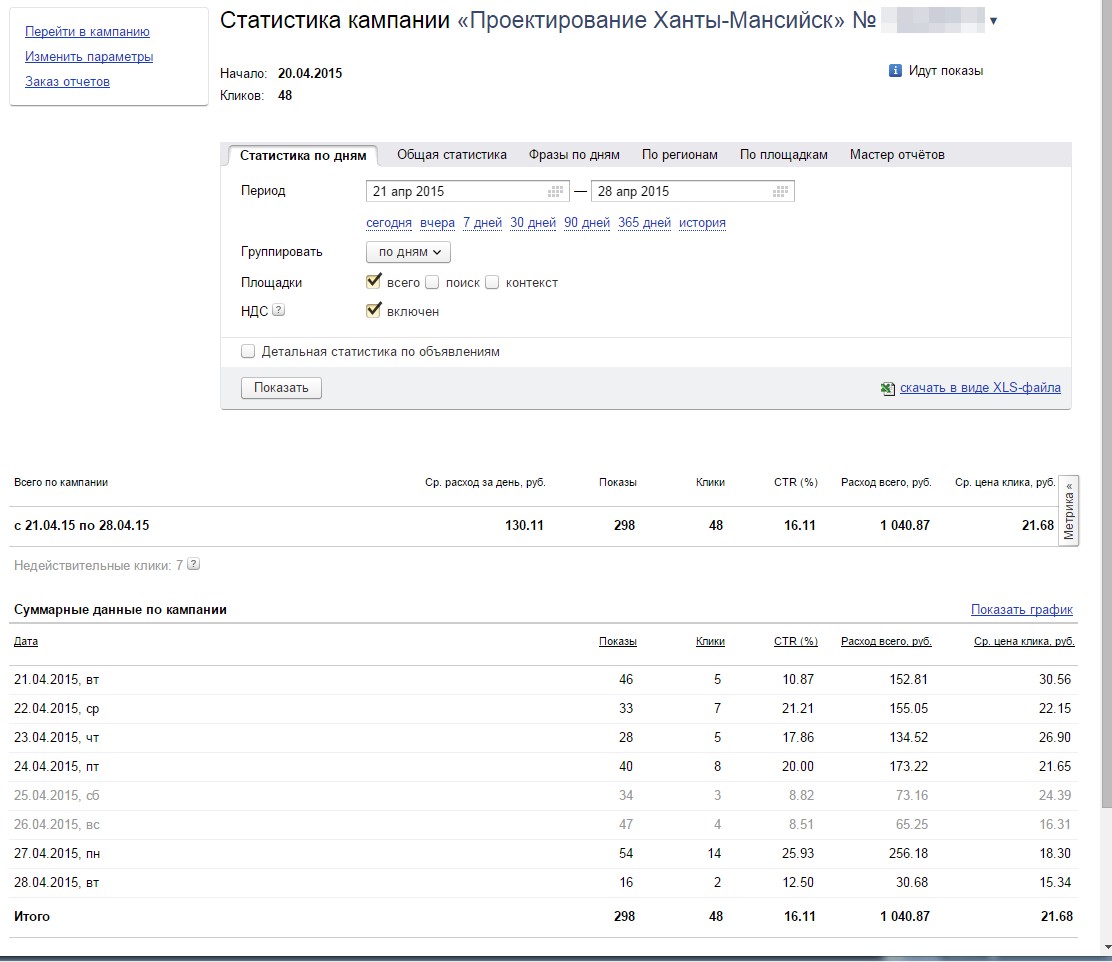1112x962 pixels.
Task: Click average daily spend value 130.11
Action: click(524, 526)
